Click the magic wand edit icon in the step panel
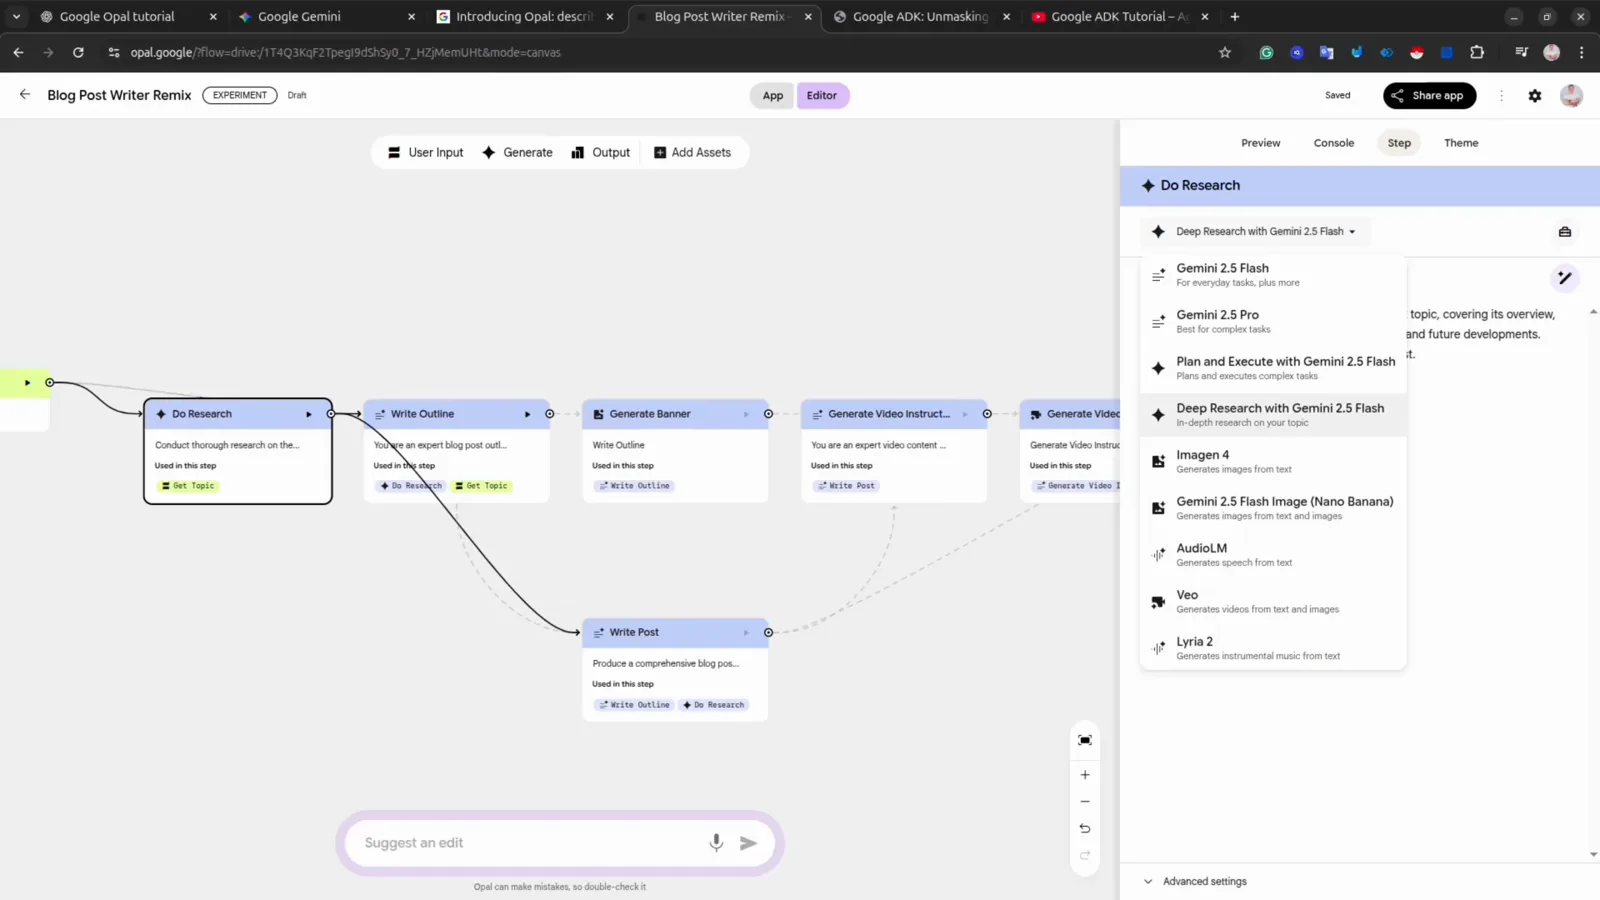The height and width of the screenshot is (900, 1600). coord(1565,278)
